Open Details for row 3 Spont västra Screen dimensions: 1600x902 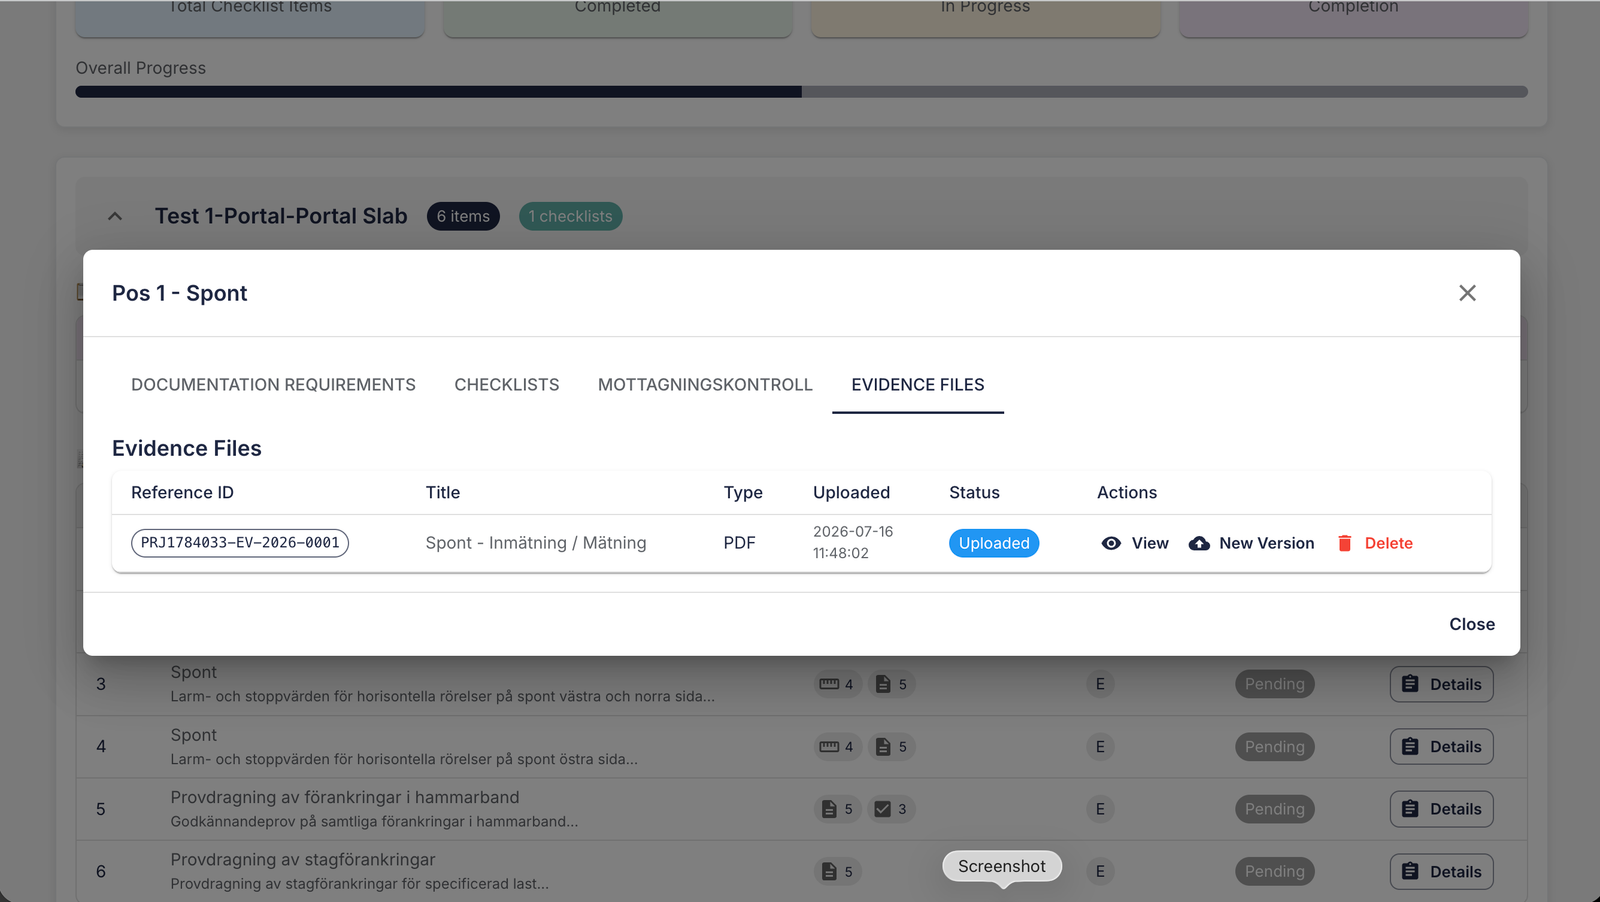[1441, 684]
